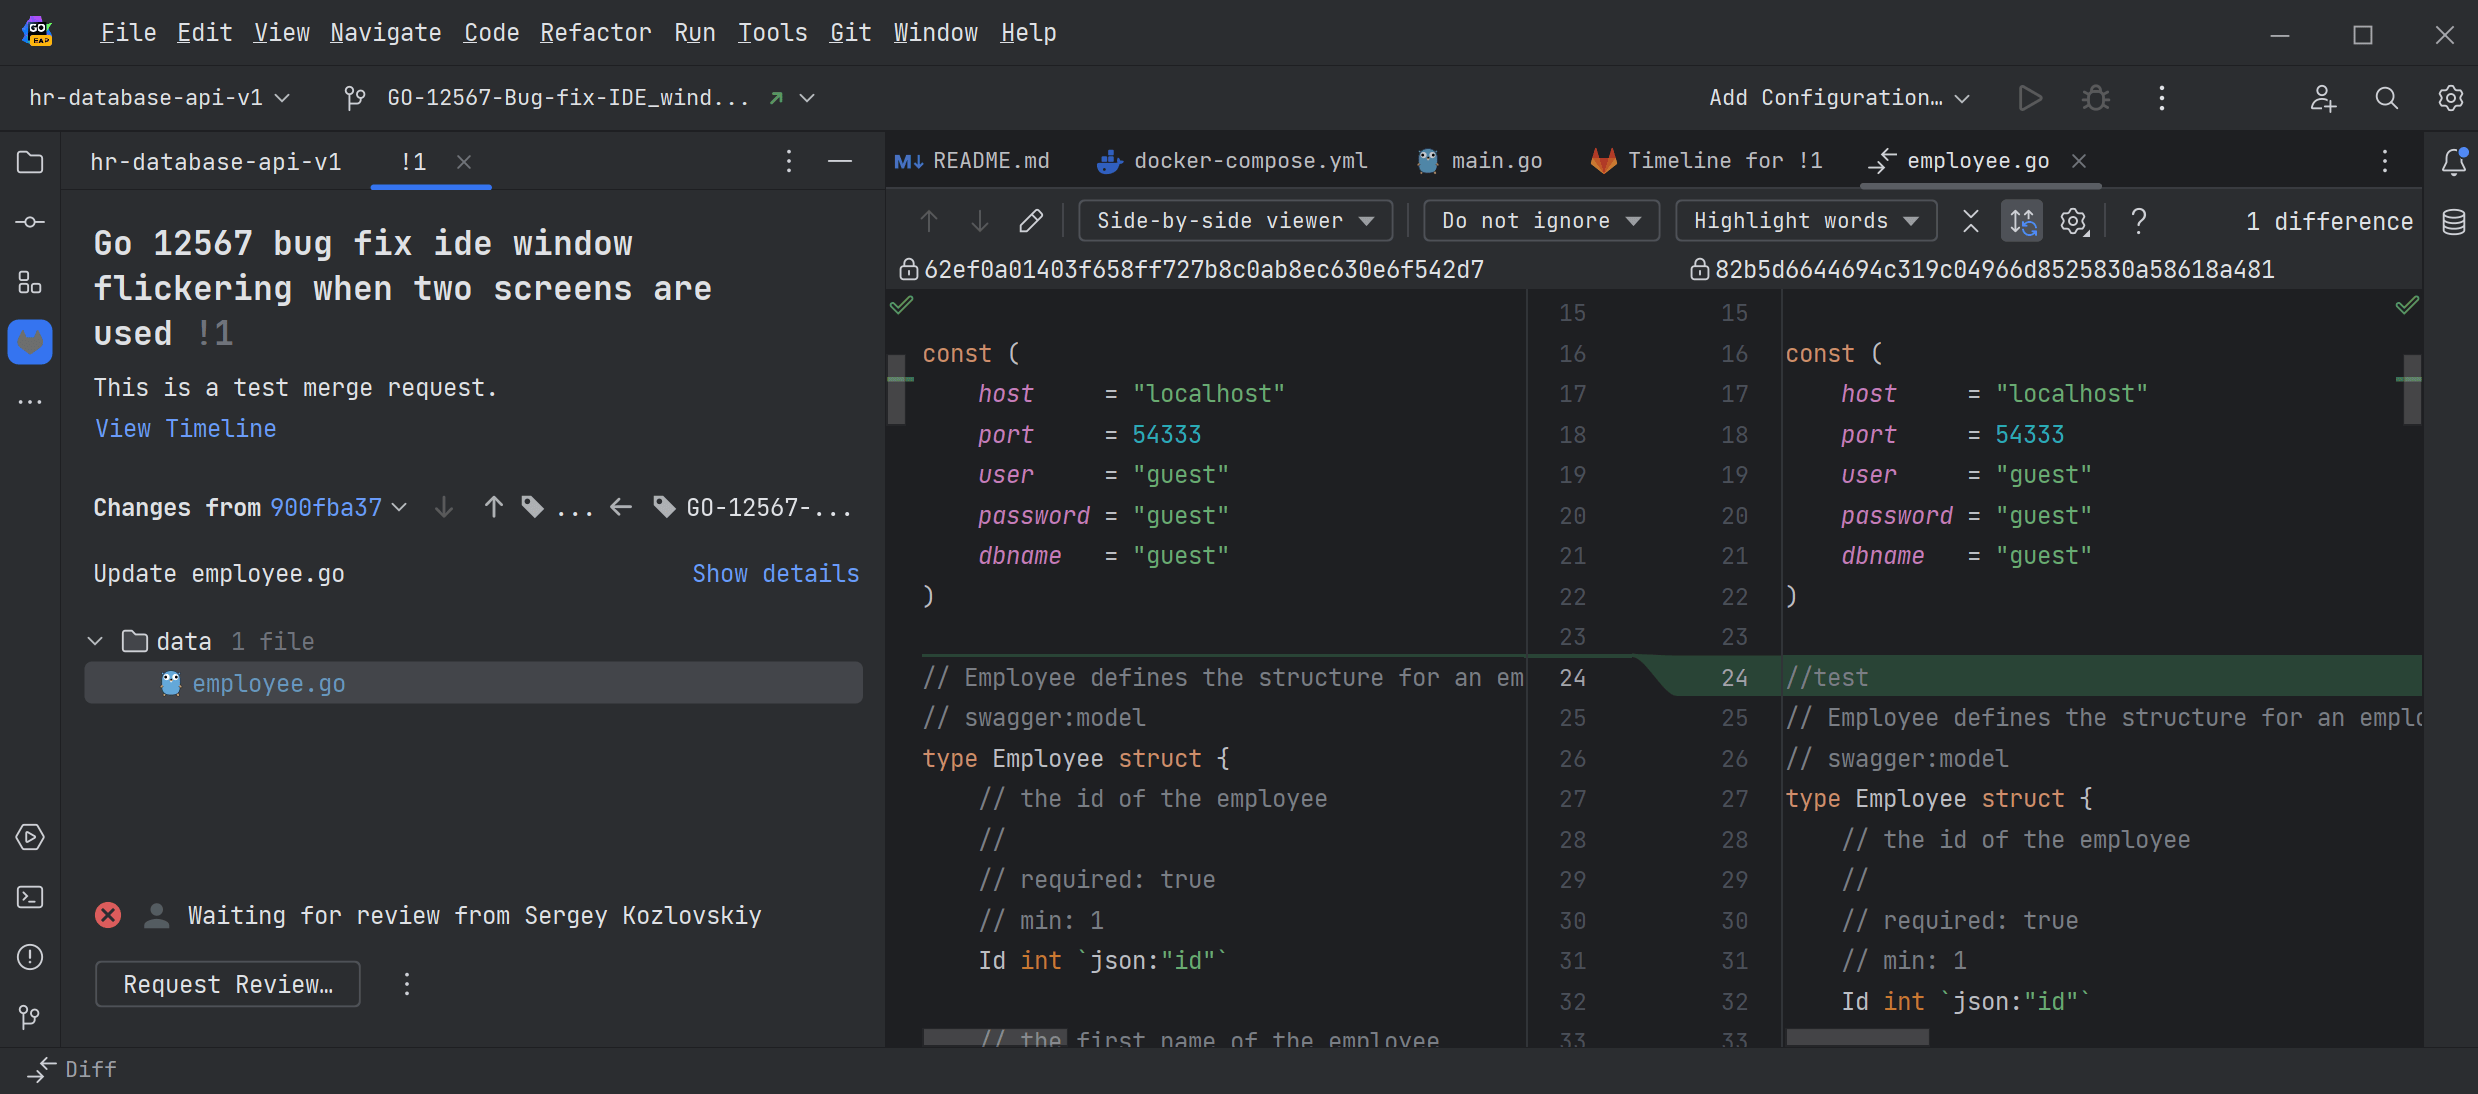This screenshot has height=1094, width=2478.
Task: Select employee.go in the changes tree
Action: pyautogui.click(x=268, y=683)
